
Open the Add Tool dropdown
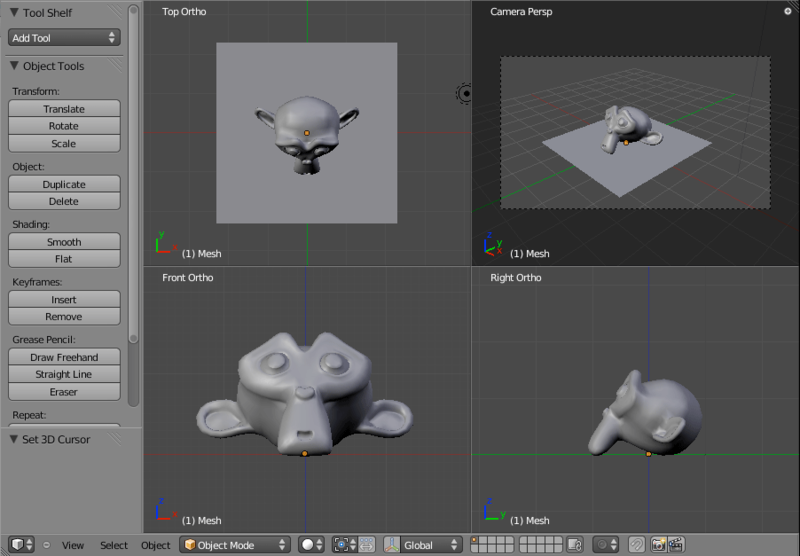(x=64, y=38)
